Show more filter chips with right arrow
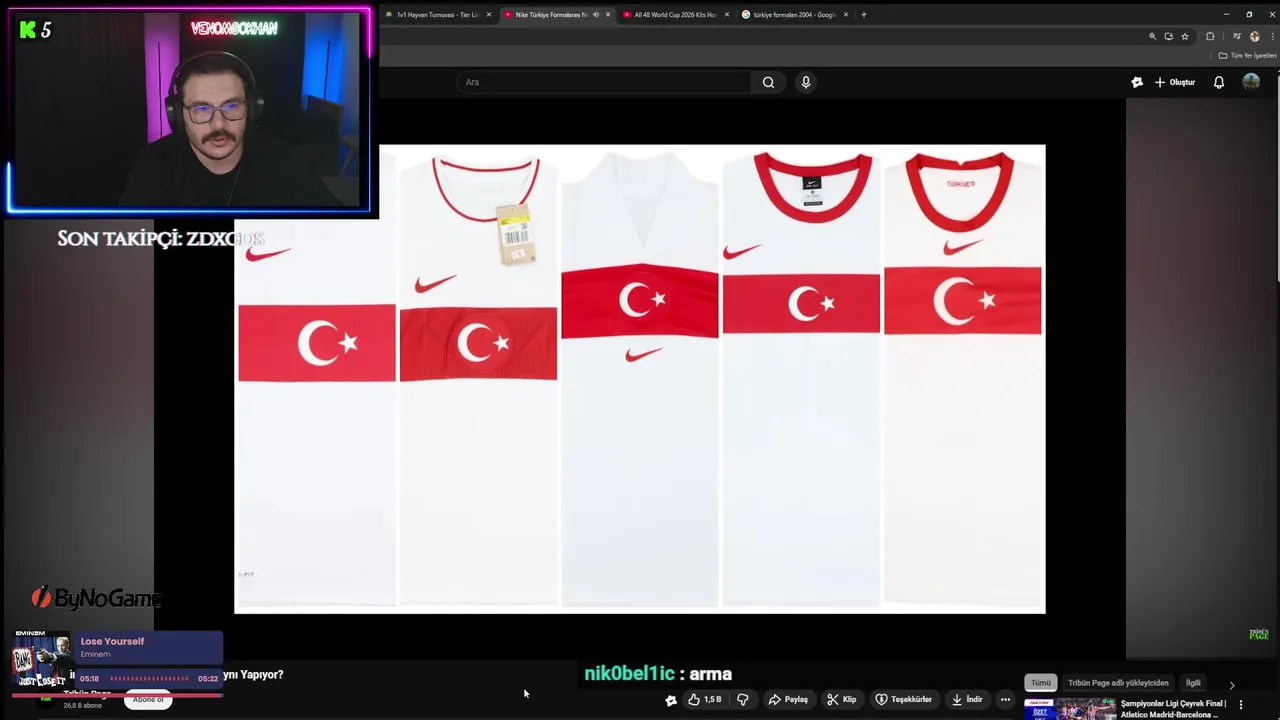This screenshot has height=720, width=1280. coord(1232,685)
